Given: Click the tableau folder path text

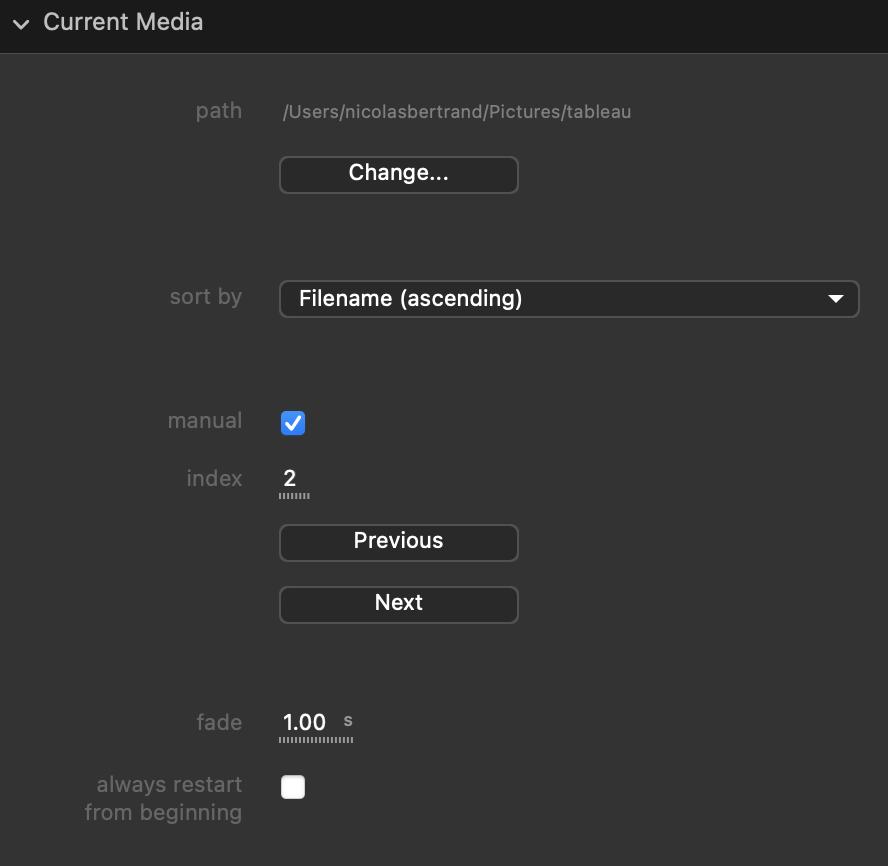Looking at the screenshot, I should tap(457, 112).
